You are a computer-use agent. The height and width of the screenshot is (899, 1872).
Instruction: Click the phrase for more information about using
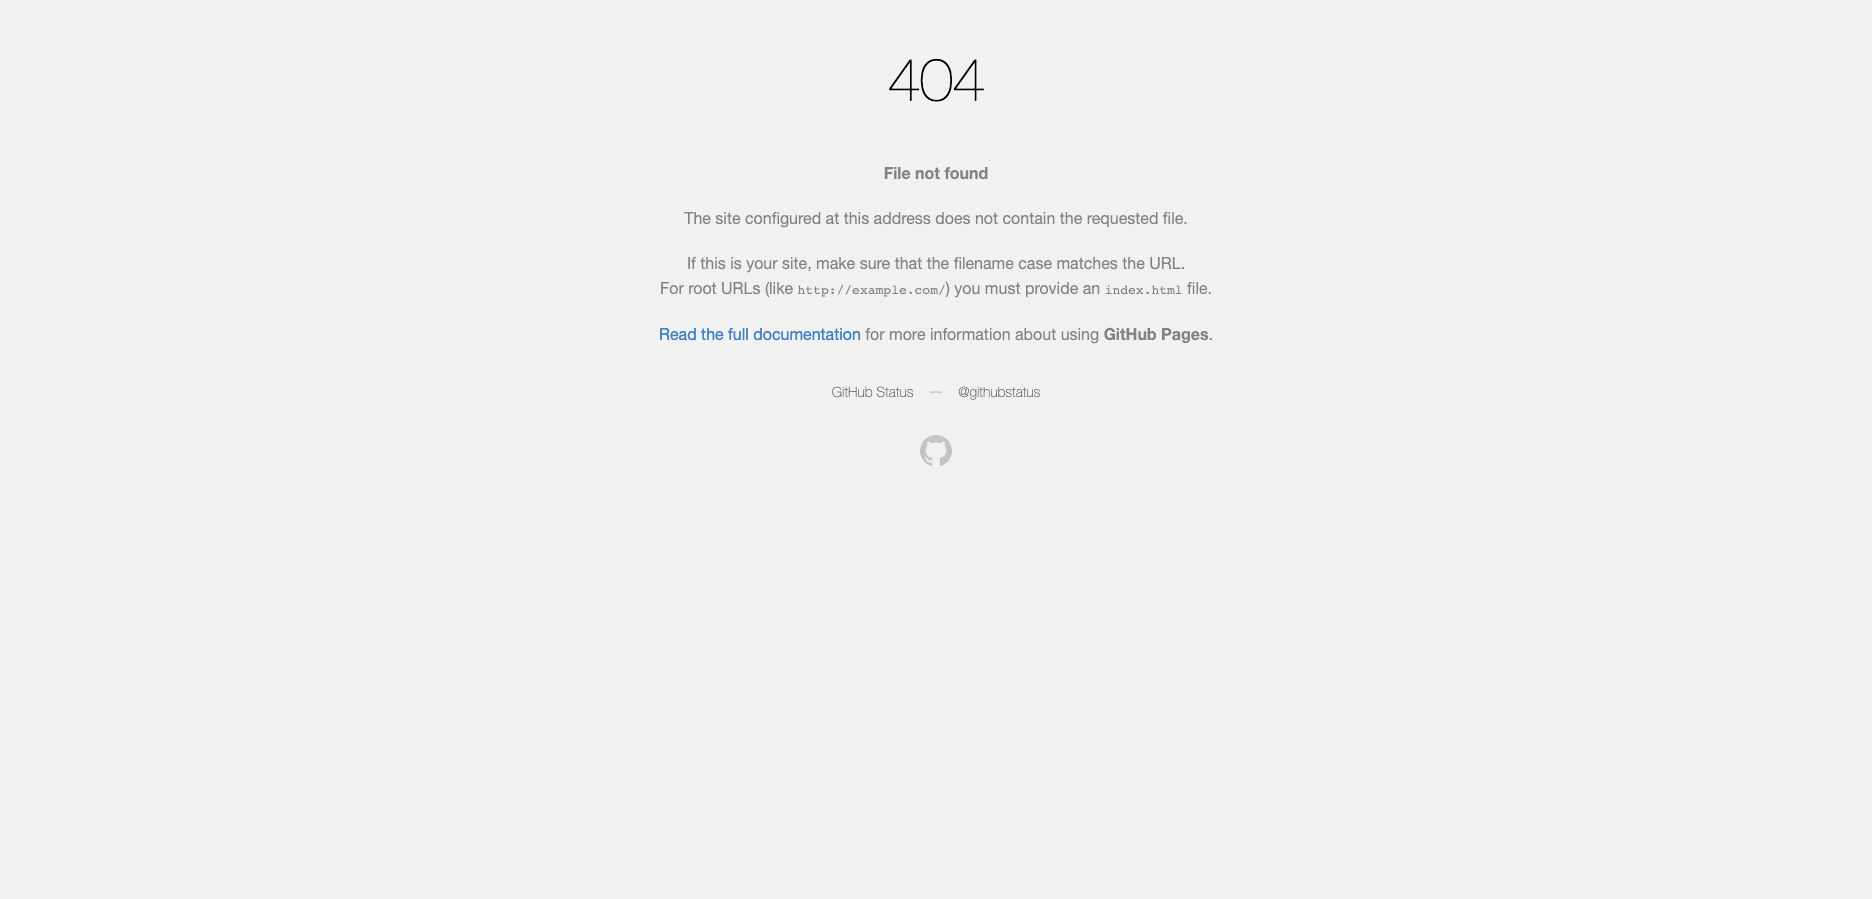click(x=982, y=334)
